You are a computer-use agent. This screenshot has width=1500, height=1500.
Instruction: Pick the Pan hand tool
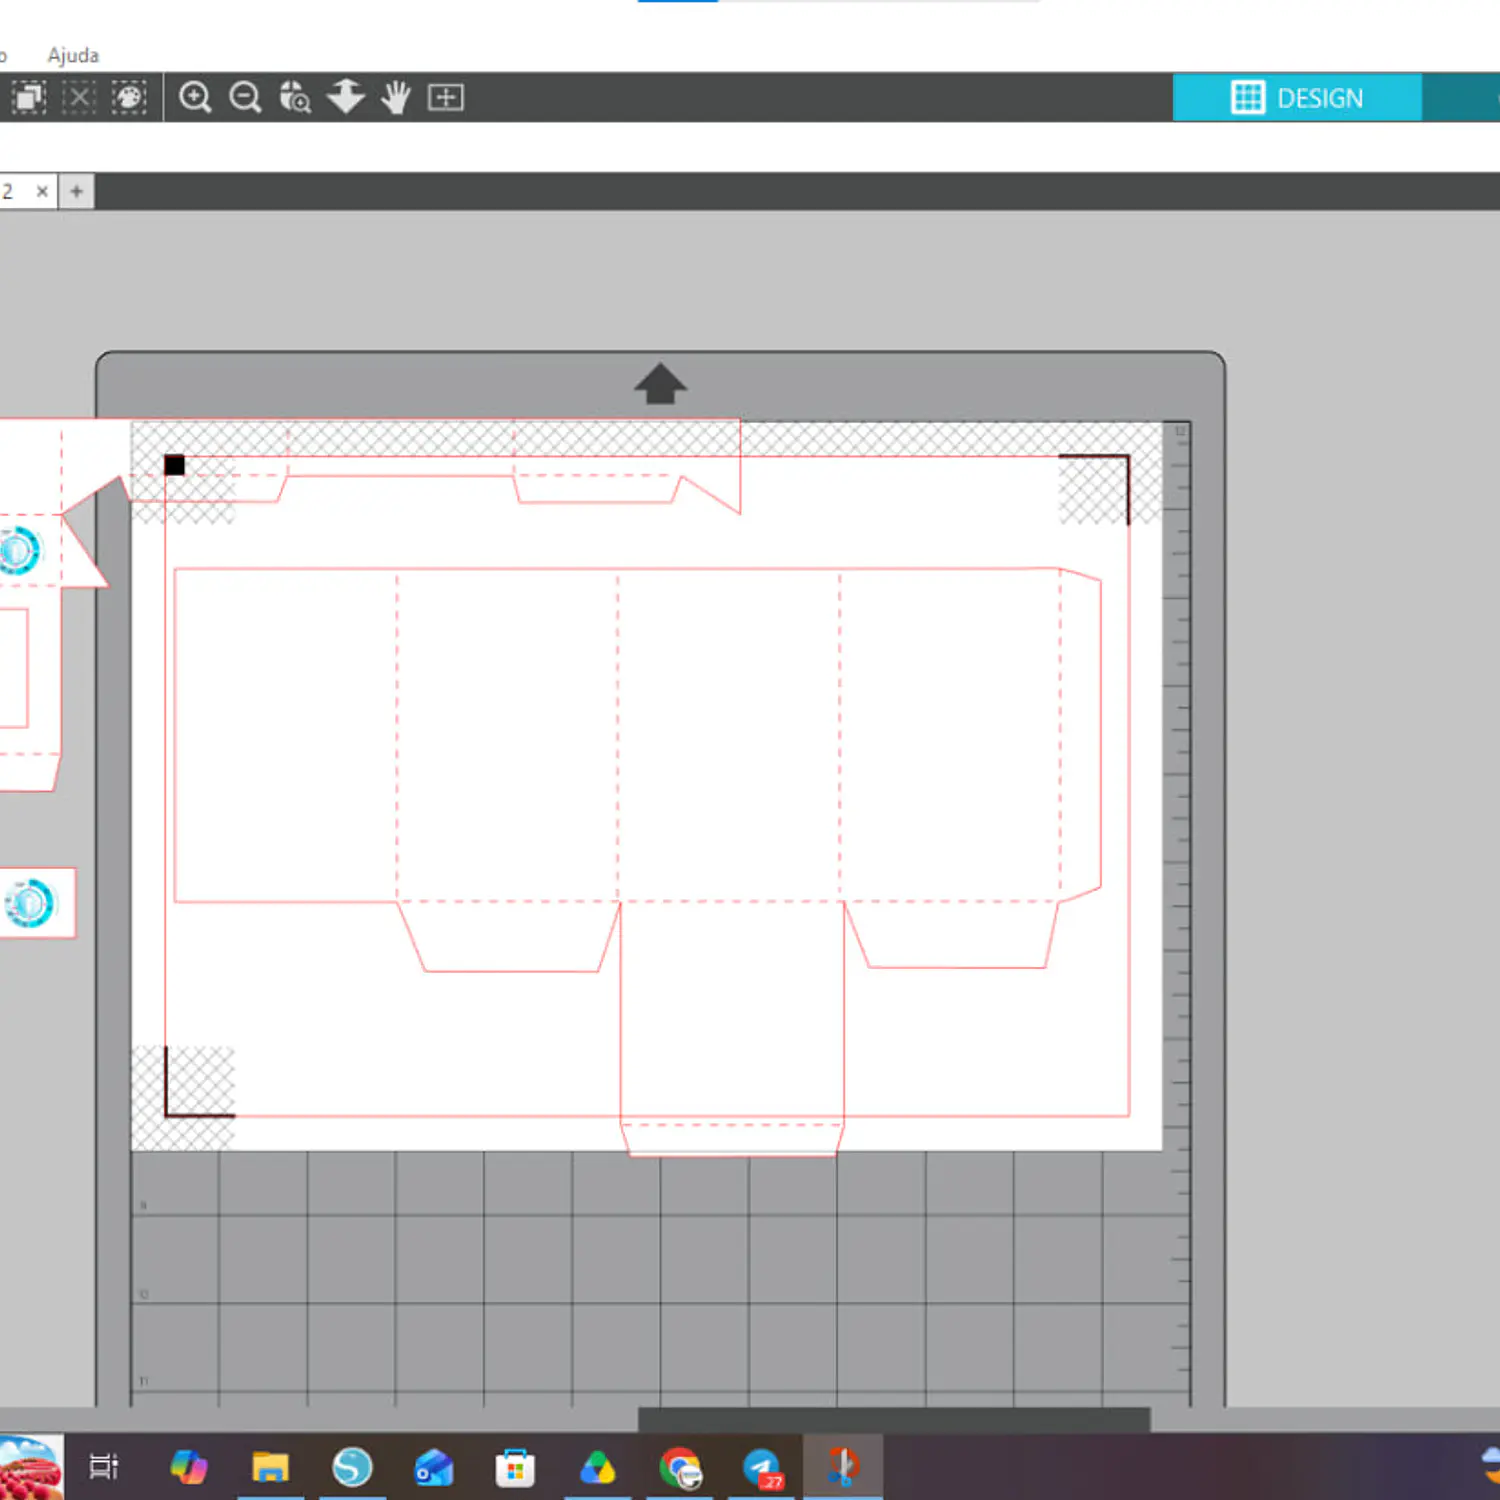tap(396, 97)
